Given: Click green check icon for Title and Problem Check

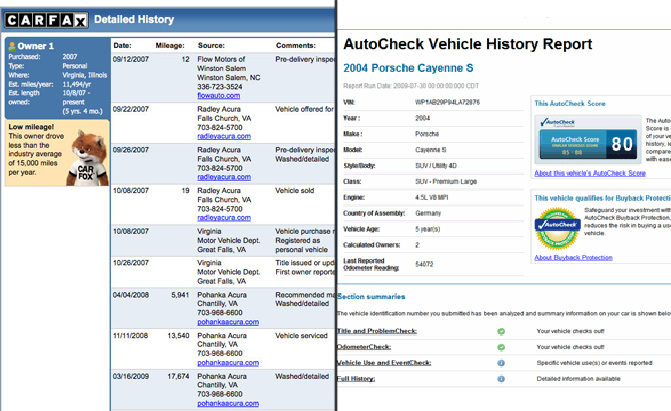Looking at the screenshot, I should click(x=501, y=331).
